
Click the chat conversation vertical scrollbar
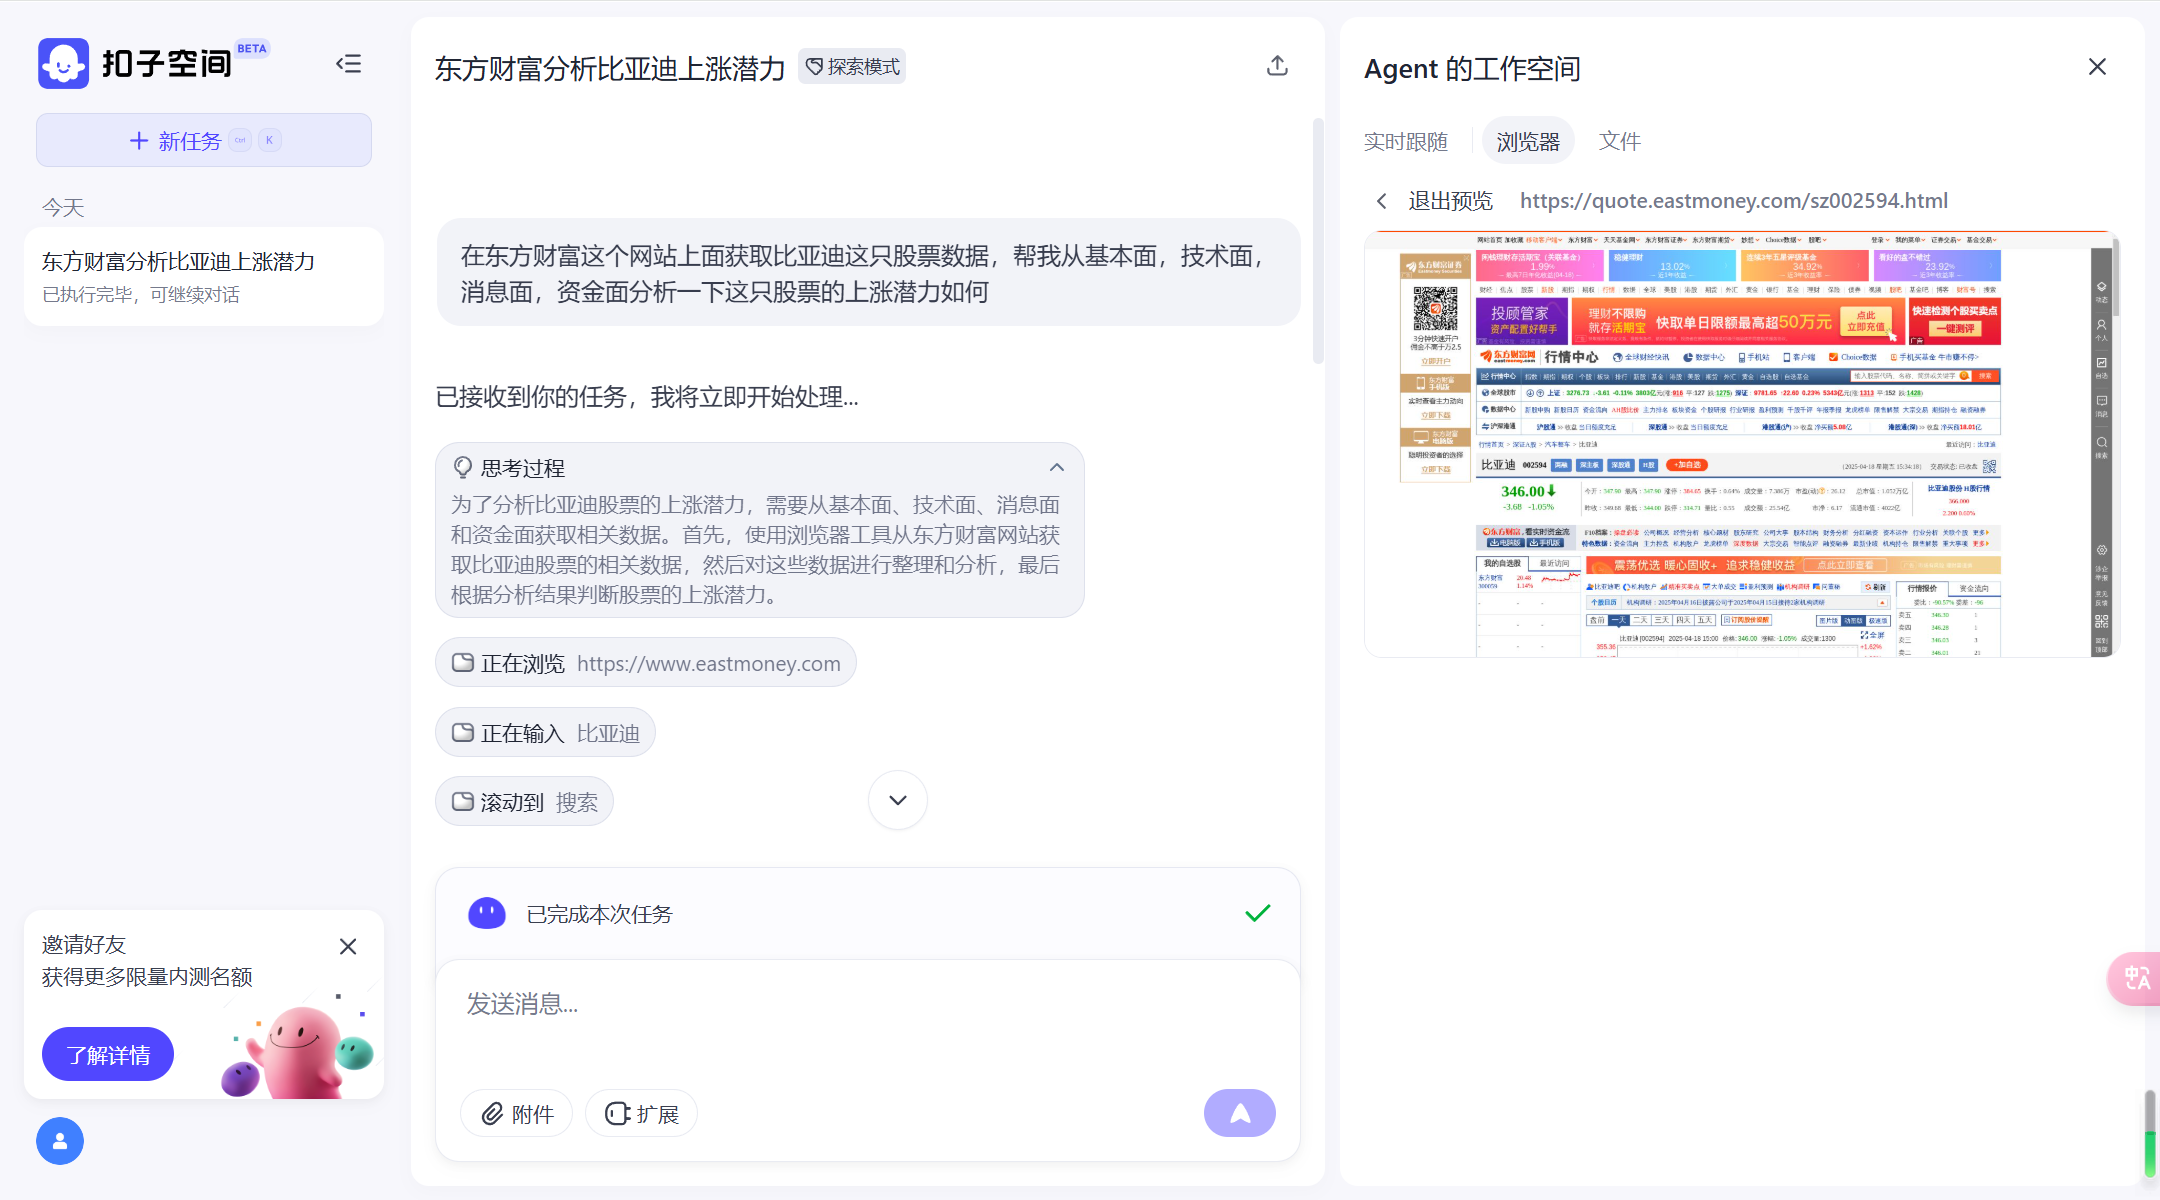[x=1318, y=240]
